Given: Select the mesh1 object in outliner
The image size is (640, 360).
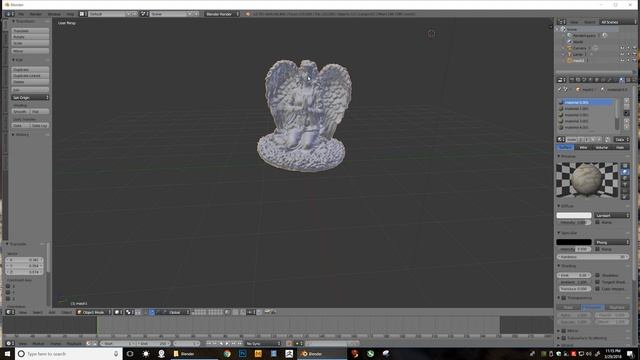Looking at the screenshot, I should point(578,60).
